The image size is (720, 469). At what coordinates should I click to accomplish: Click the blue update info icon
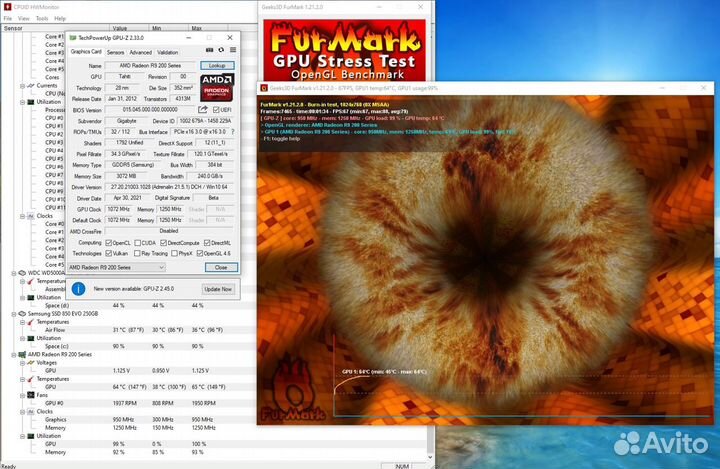tap(79, 288)
